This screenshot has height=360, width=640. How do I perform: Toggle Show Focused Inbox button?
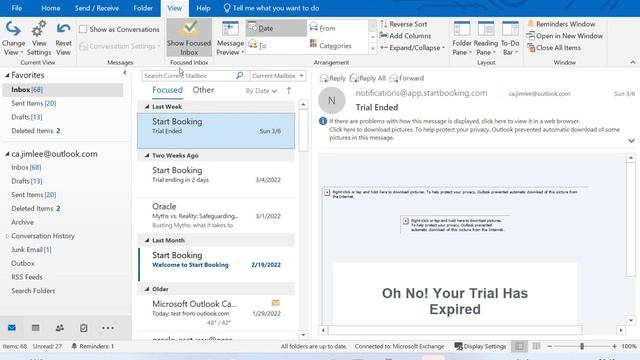(x=189, y=38)
